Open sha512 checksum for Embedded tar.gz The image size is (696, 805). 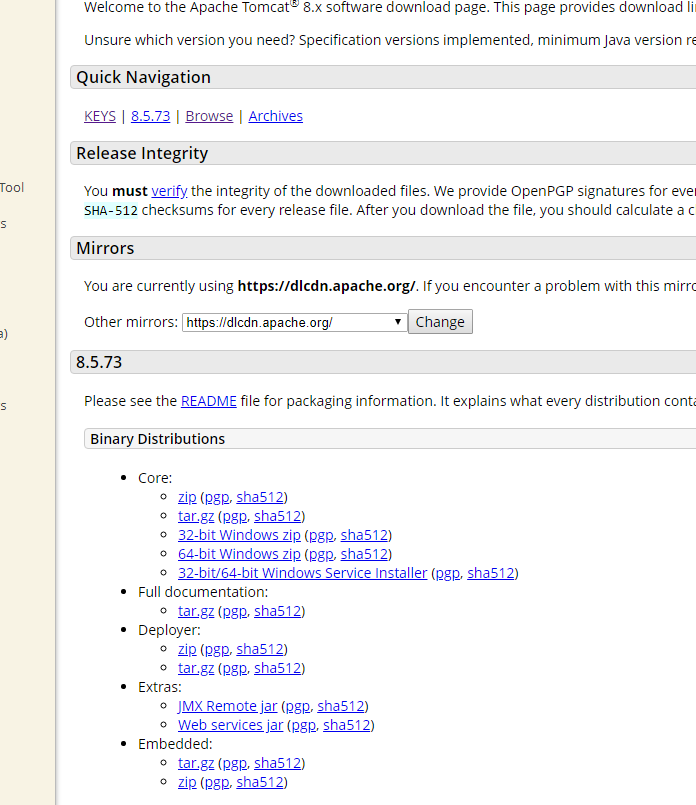(x=278, y=763)
